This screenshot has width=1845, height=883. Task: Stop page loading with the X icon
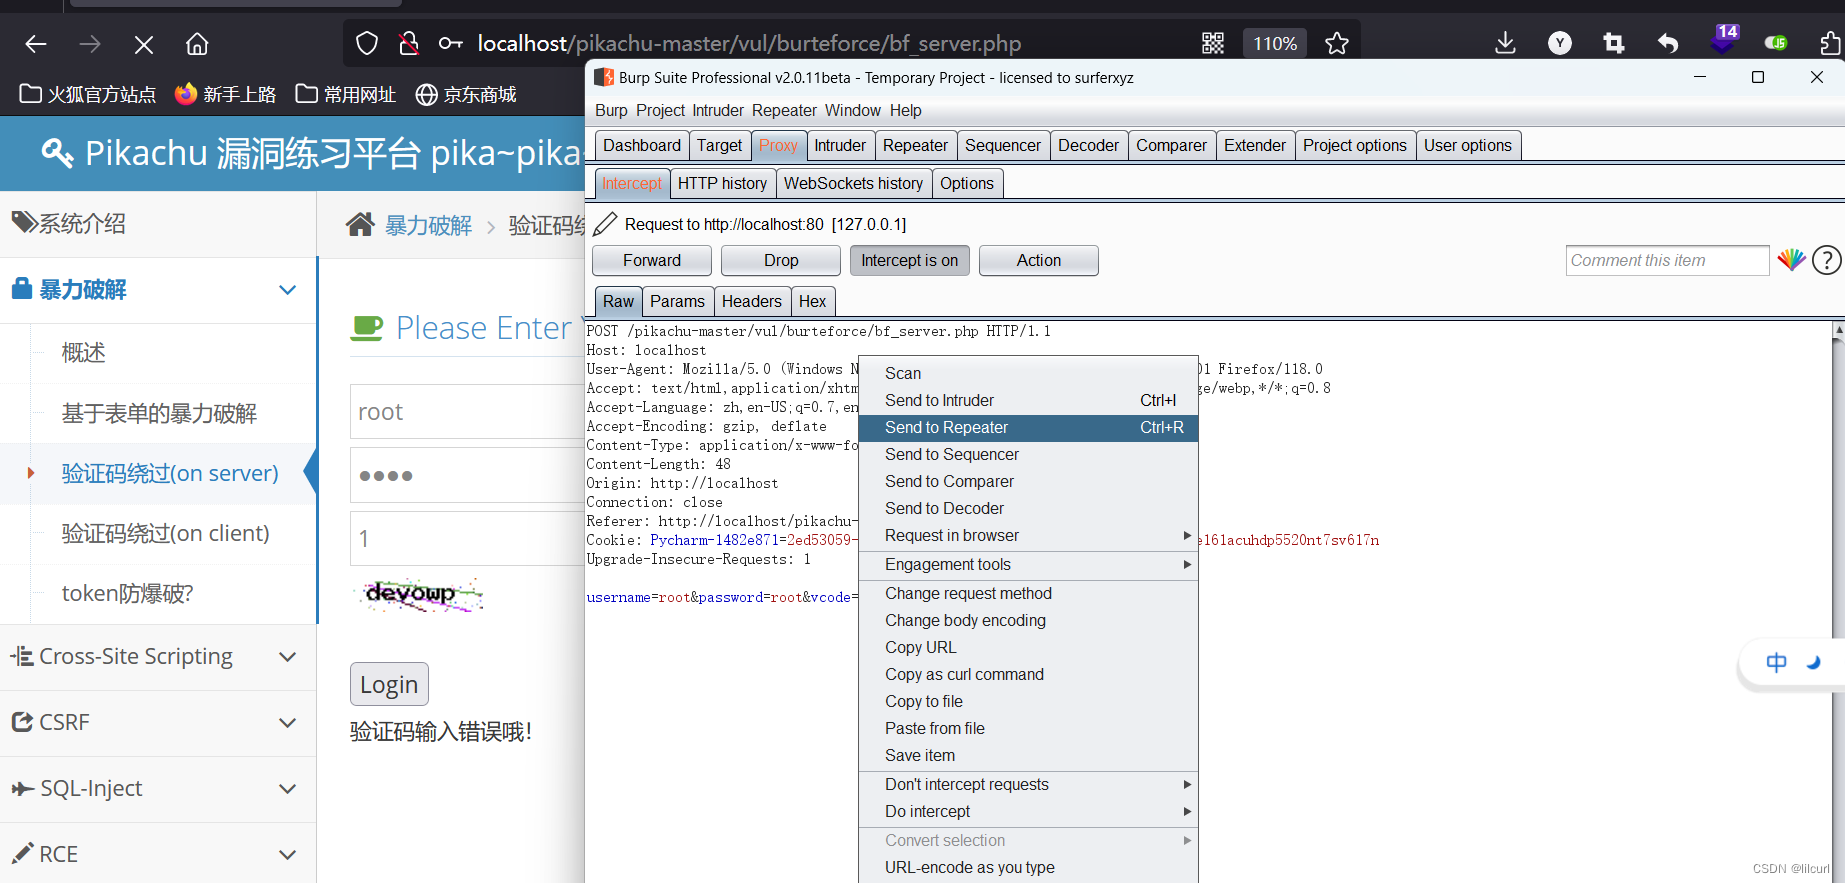coord(144,44)
